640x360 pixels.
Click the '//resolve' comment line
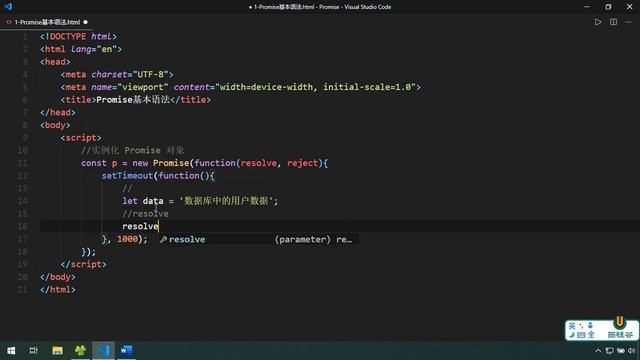[145, 213]
